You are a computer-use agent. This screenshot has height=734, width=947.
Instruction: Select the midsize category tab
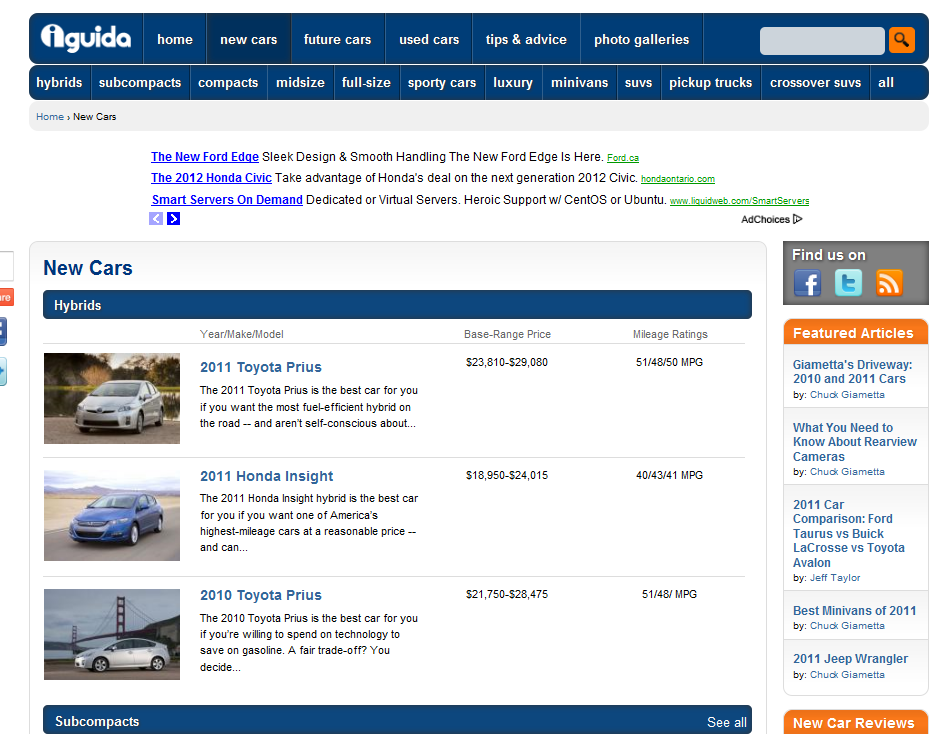point(300,83)
